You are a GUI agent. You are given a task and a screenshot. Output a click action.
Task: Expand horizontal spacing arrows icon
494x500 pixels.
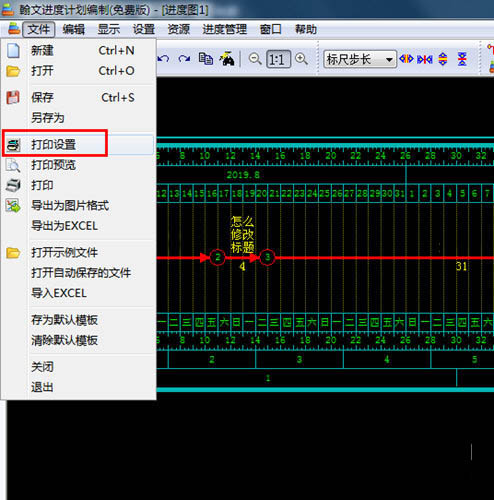pos(406,59)
